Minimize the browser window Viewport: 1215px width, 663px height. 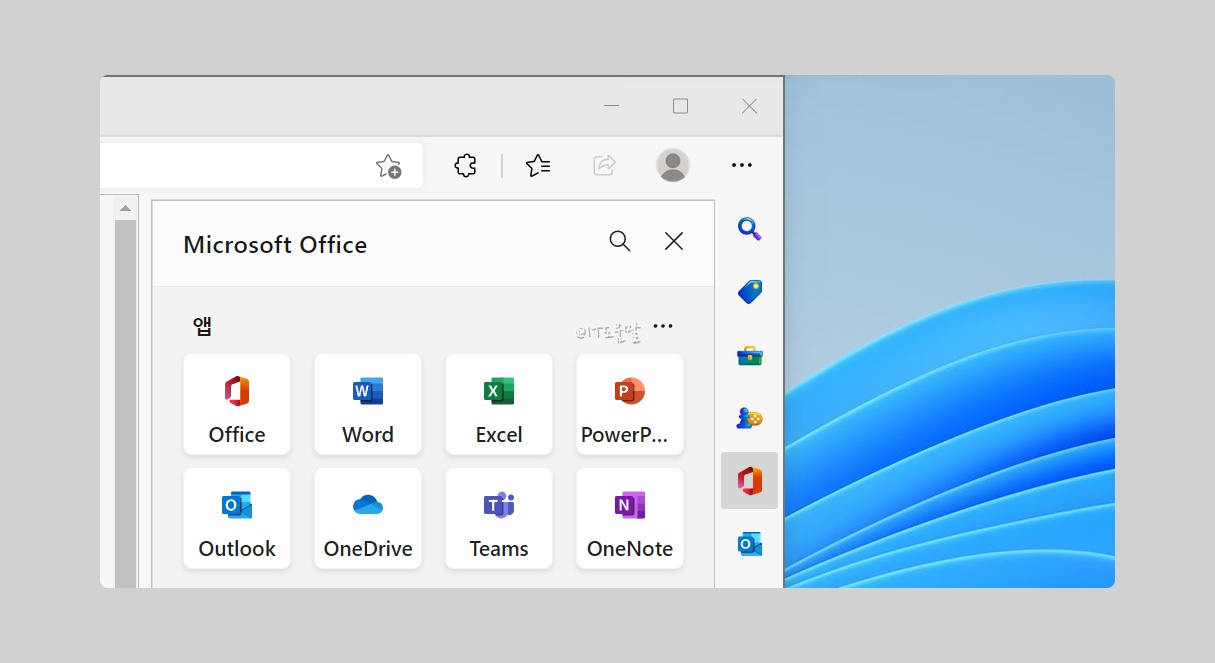(x=612, y=106)
